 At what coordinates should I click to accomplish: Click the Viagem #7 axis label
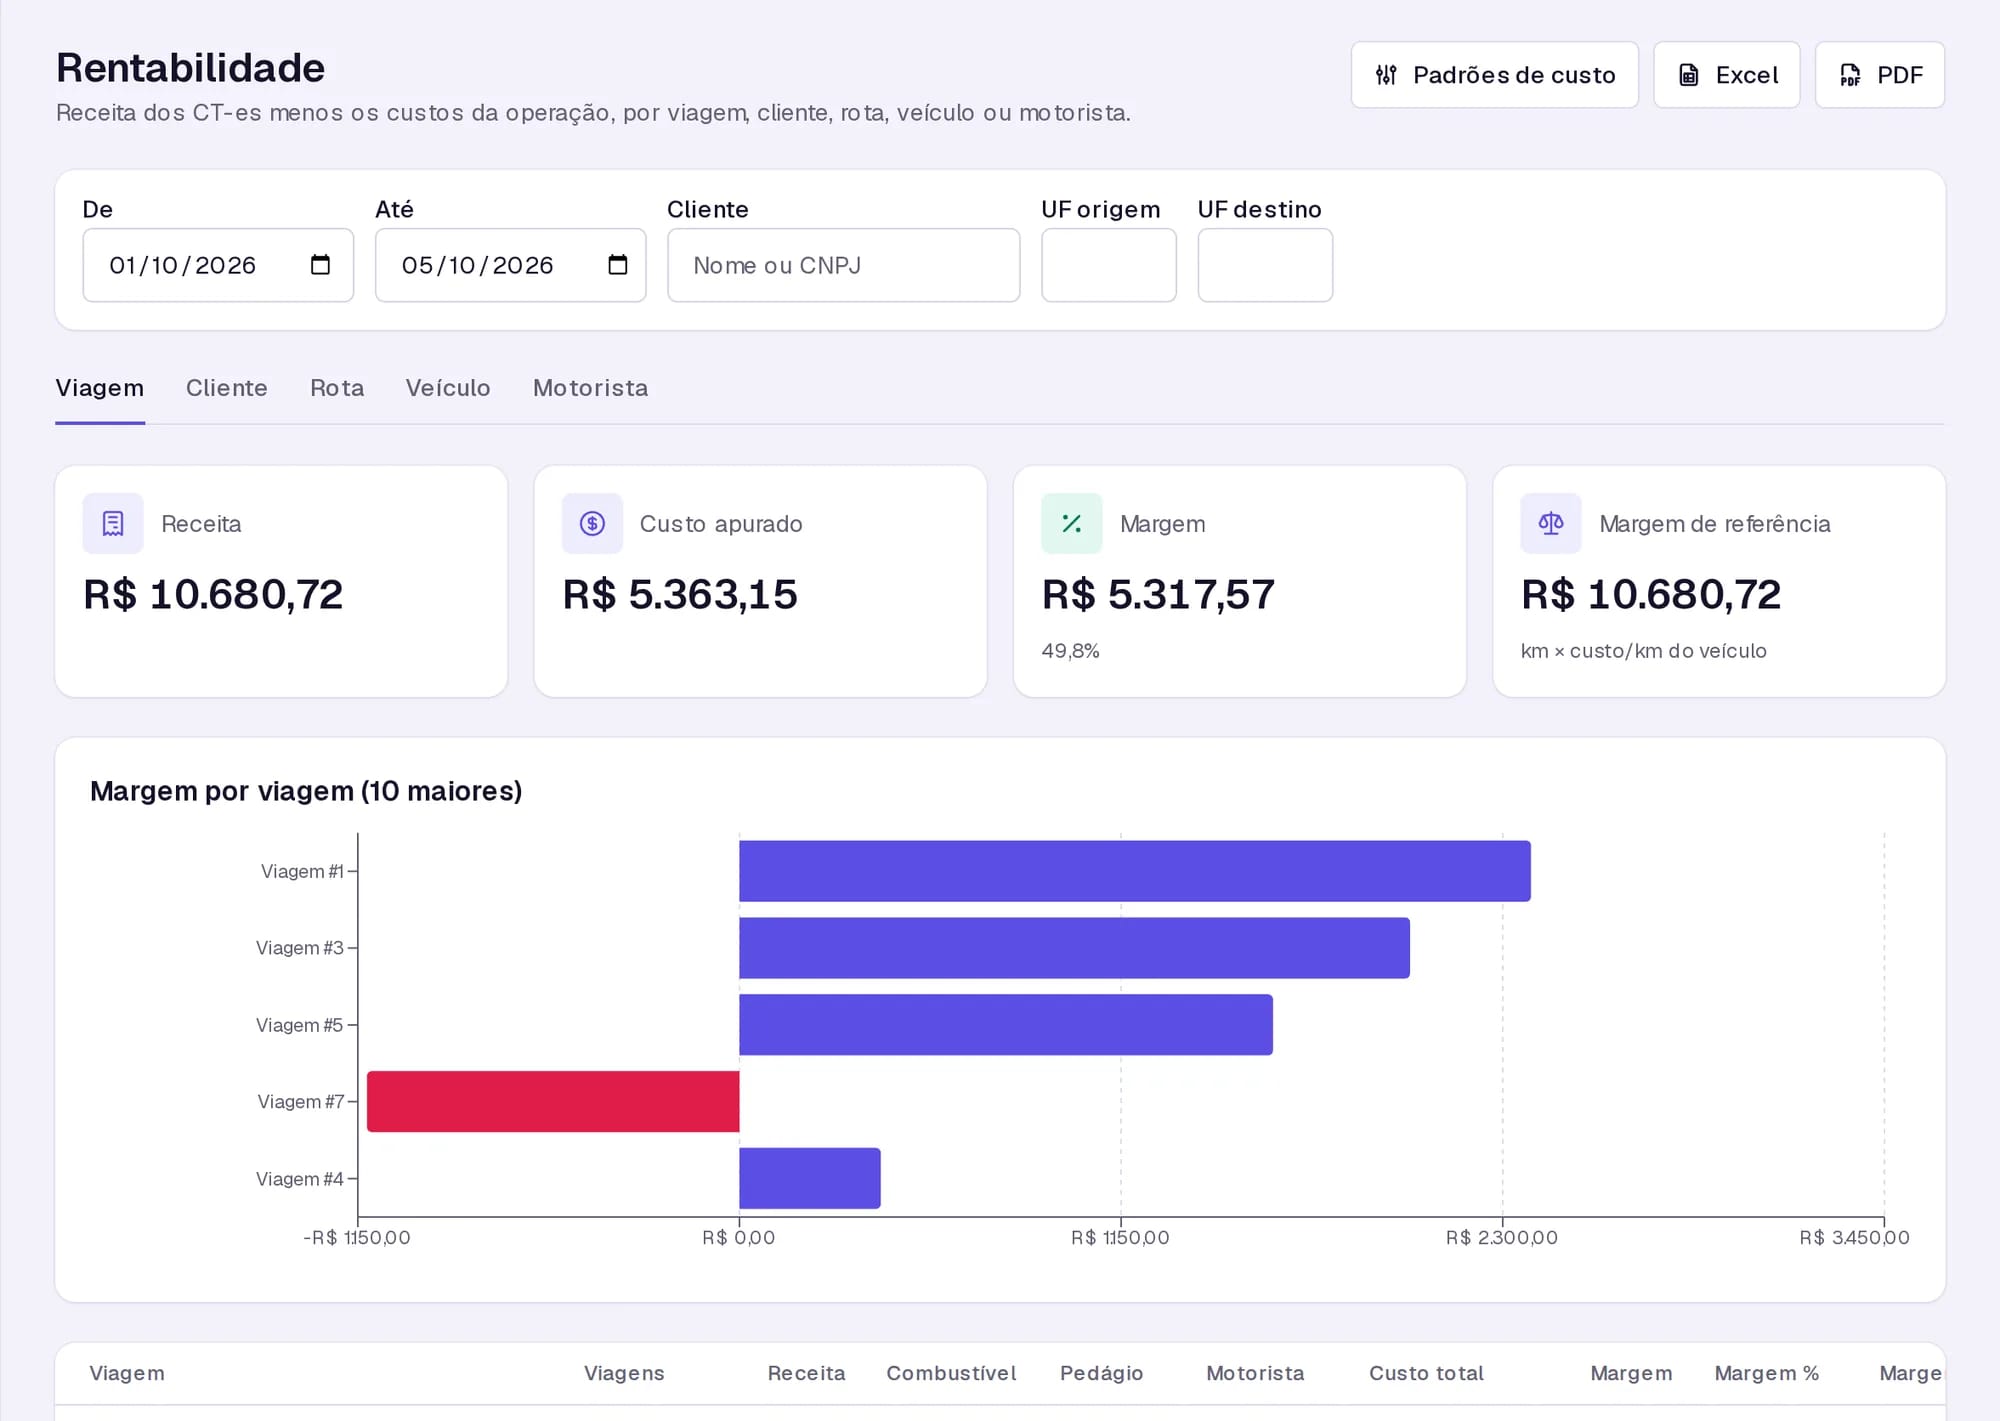(301, 1102)
